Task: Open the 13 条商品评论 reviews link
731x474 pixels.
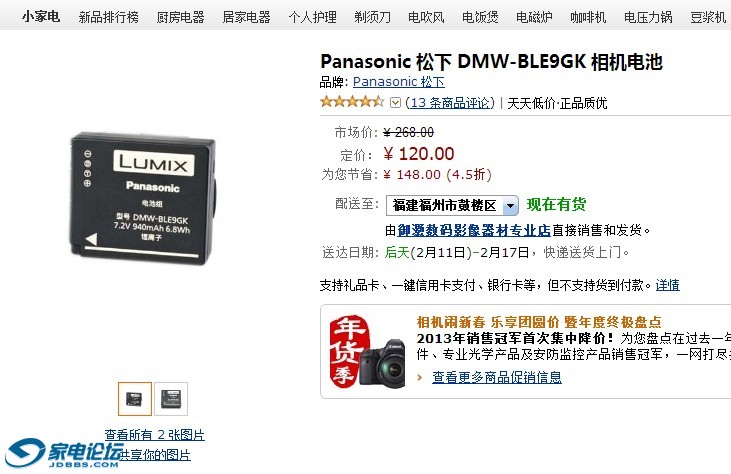Action: point(450,103)
